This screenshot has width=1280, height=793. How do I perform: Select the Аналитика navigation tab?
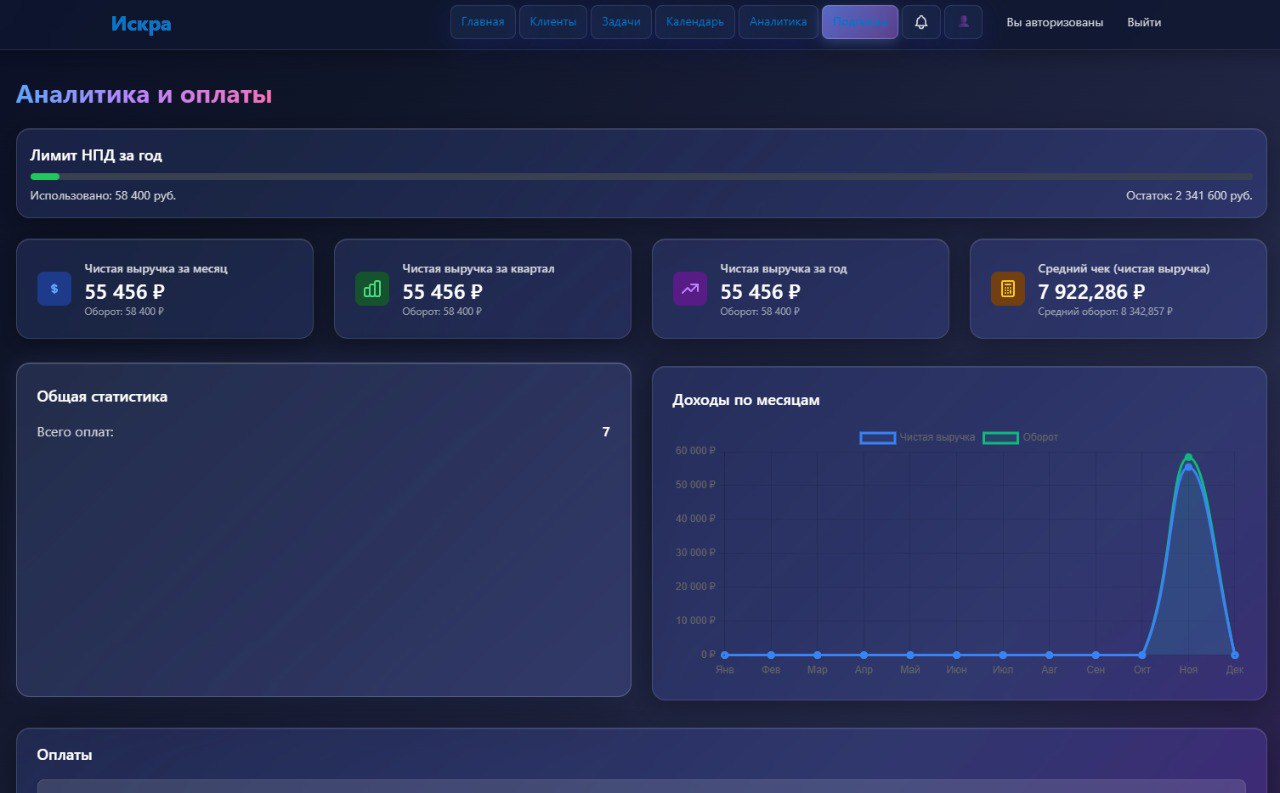778,22
